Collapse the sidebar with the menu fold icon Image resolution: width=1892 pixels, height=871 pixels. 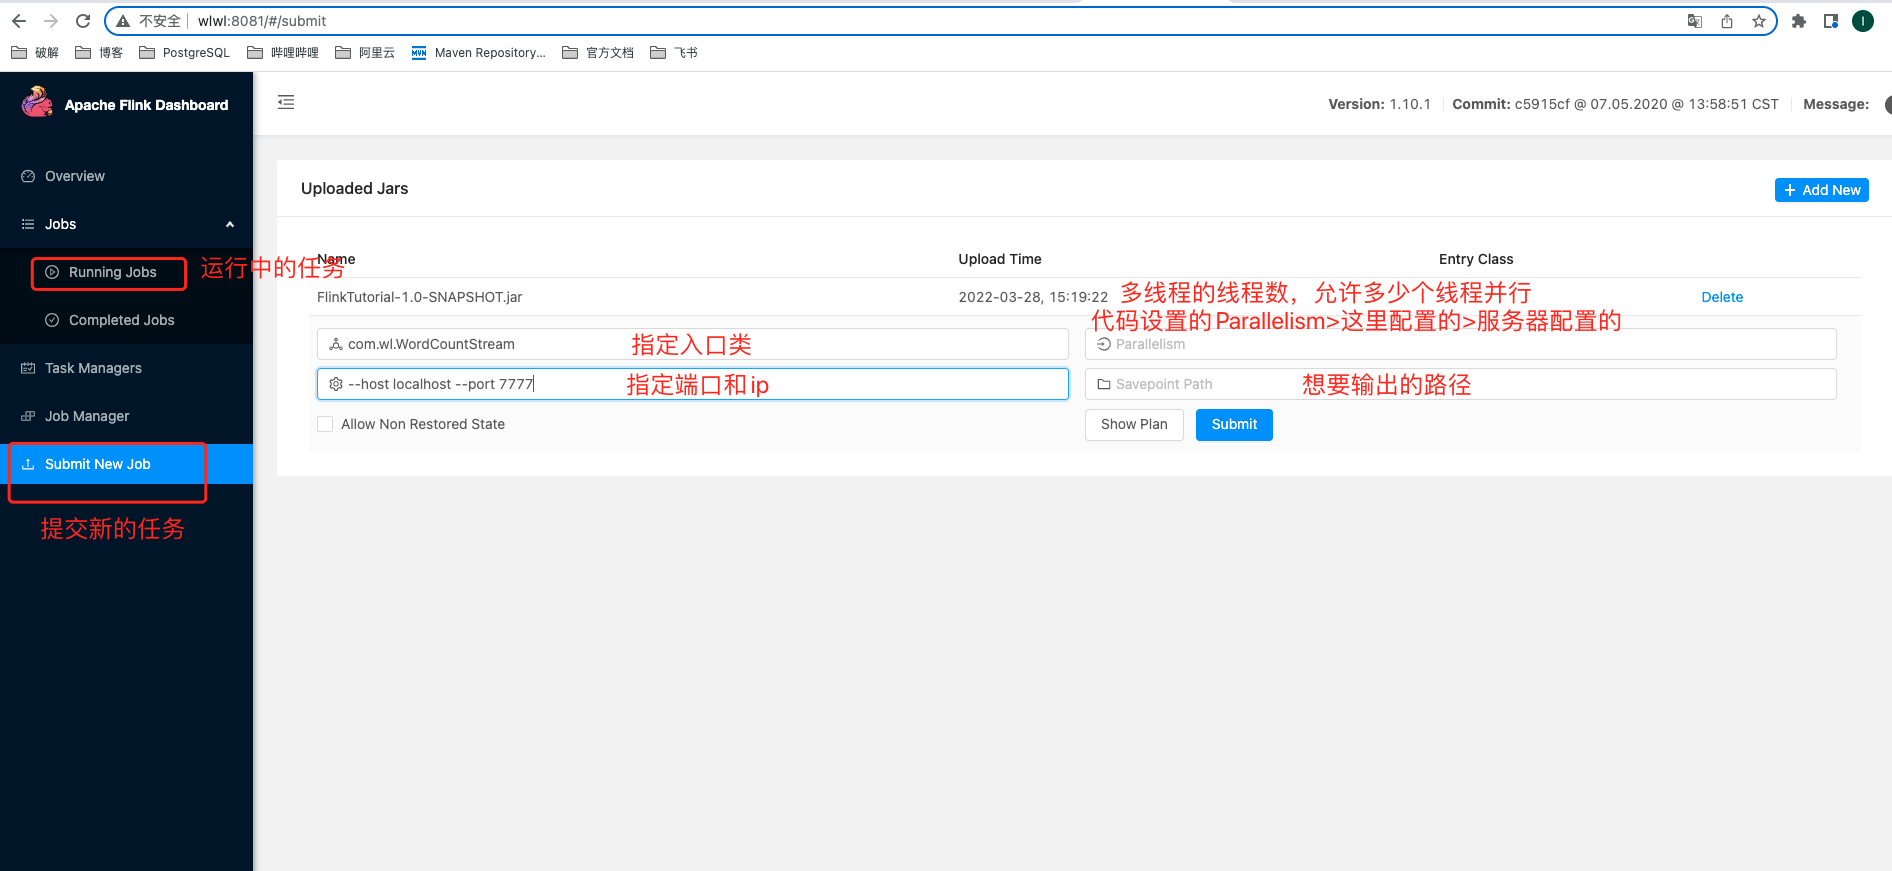pos(286,102)
